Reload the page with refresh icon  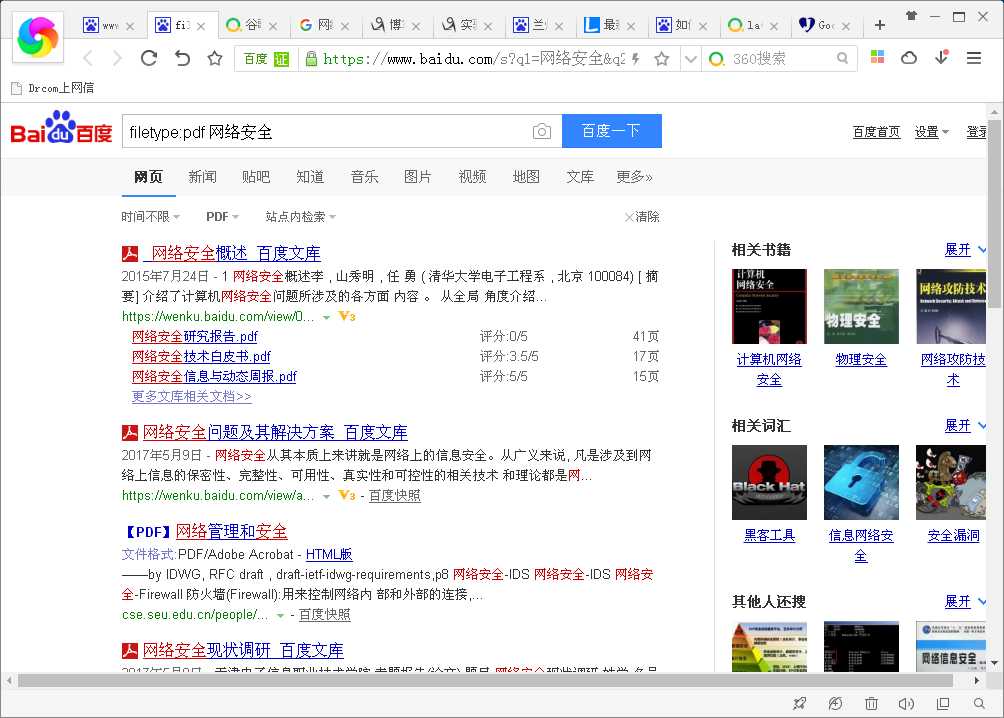pyautogui.click(x=149, y=58)
